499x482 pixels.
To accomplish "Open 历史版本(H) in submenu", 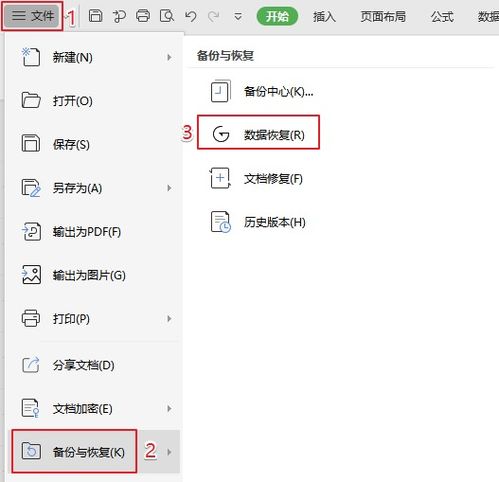I will click(274, 222).
